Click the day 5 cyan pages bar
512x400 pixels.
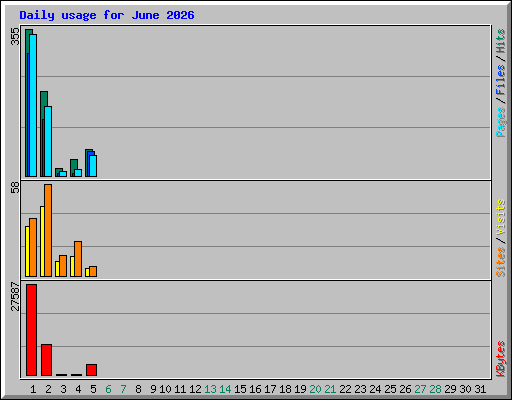(93, 166)
